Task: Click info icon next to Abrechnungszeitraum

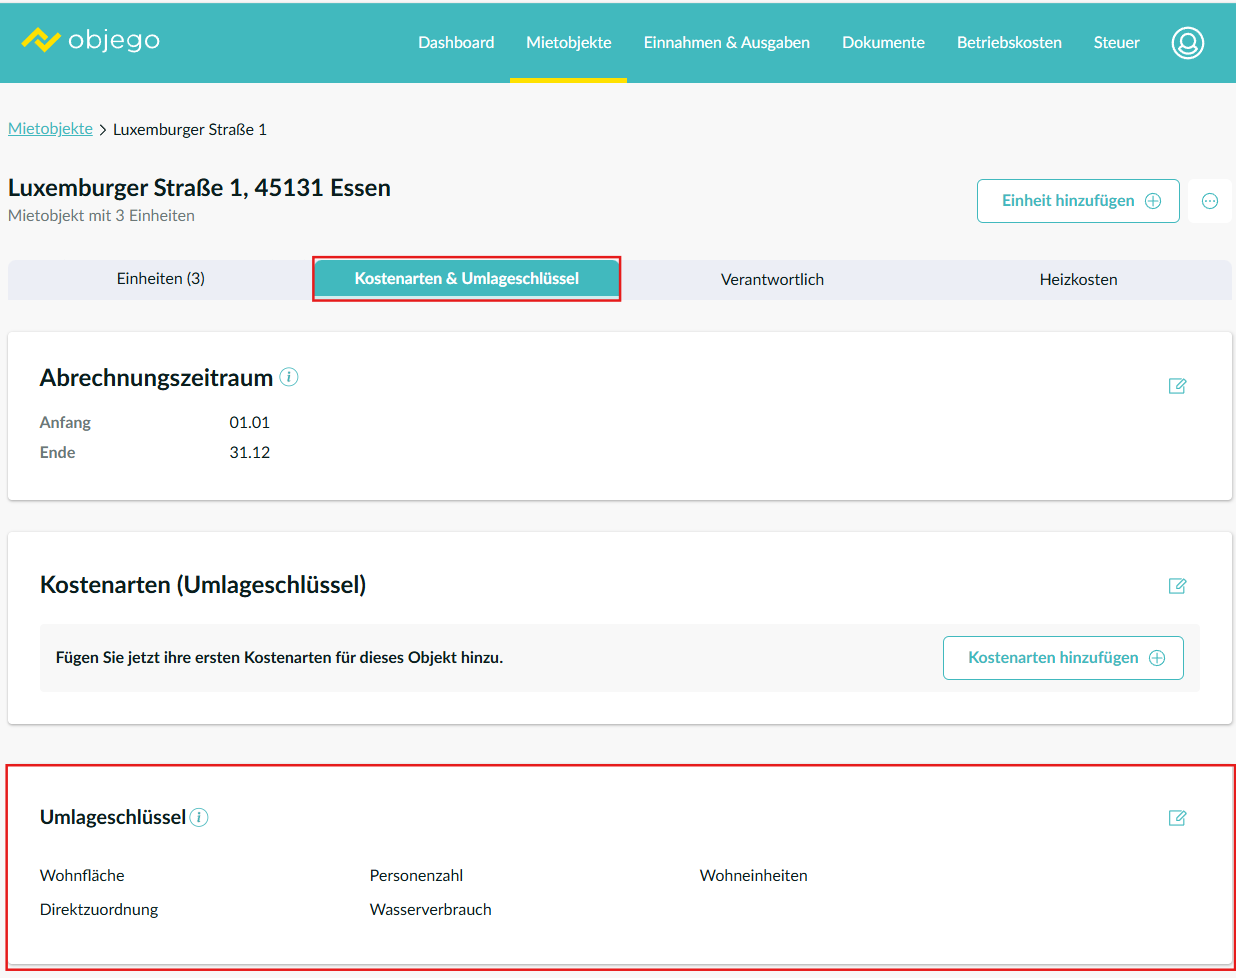Action: [289, 377]
